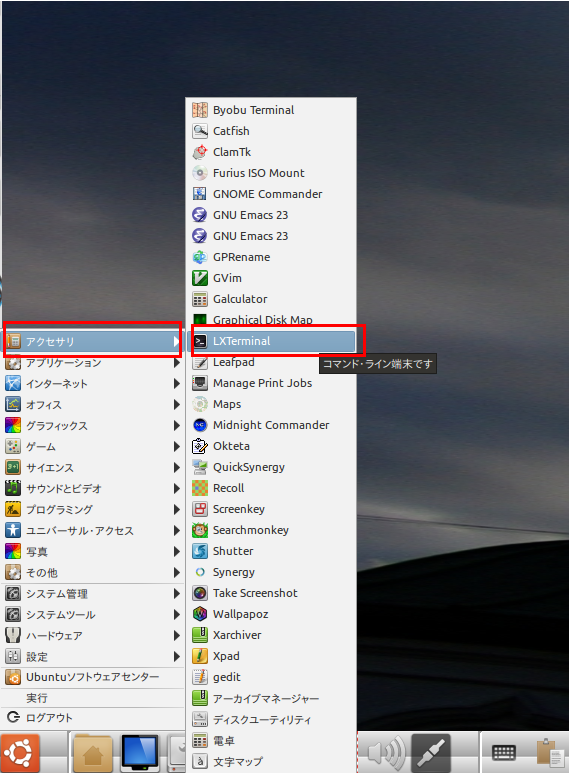Click the monitor icon in the taskbar

pyautogui.click(x=140, y=753)
